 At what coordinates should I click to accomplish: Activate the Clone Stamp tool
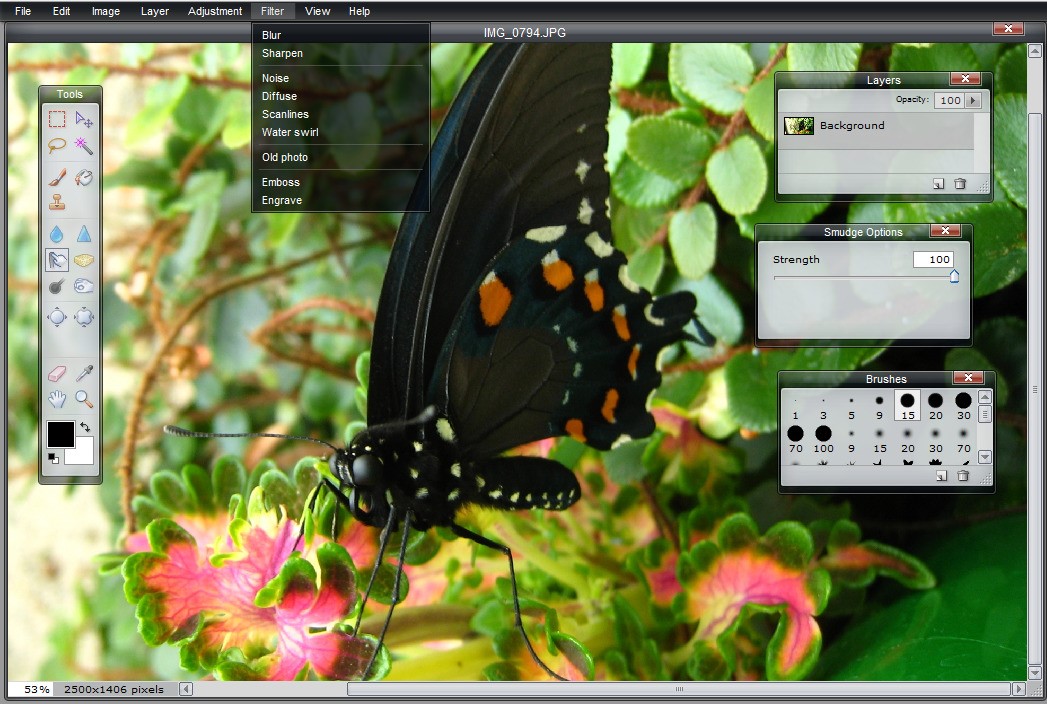click(57, 202)
